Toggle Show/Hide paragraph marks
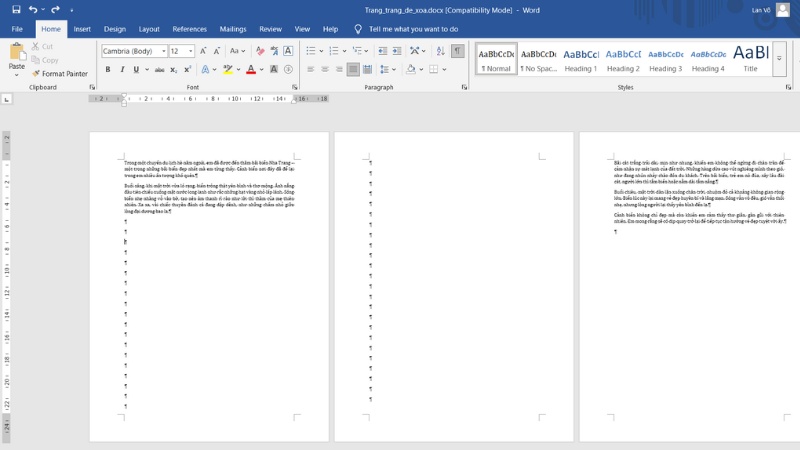Screen dimensions: 800x450 pos(456,50)
